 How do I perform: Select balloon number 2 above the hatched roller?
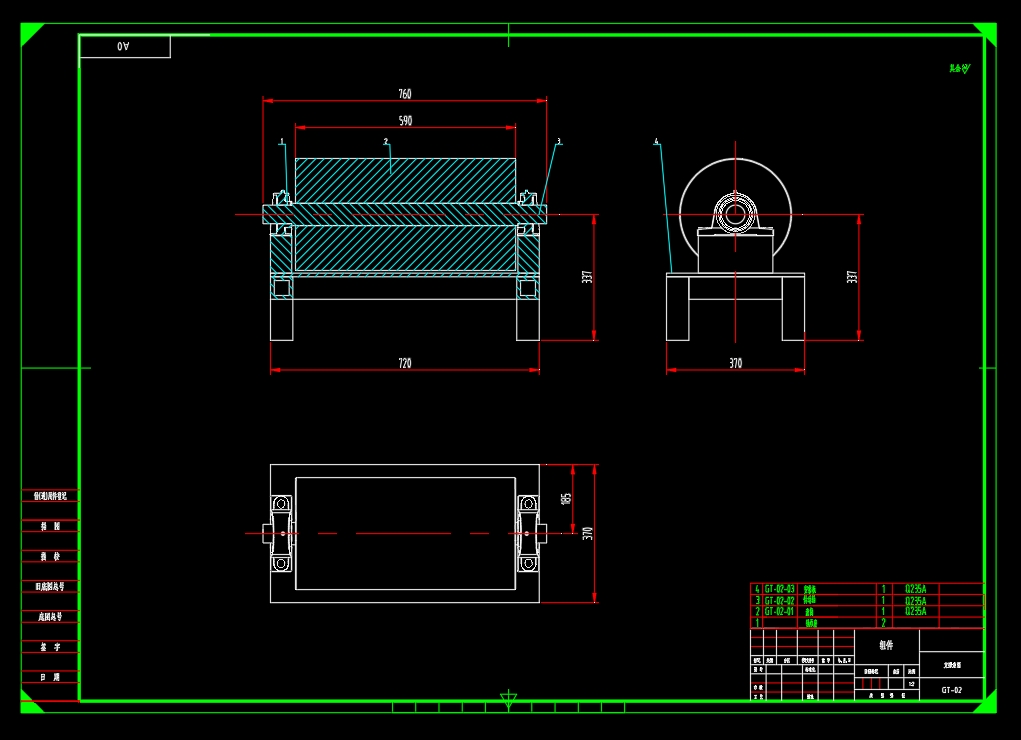coord(385,141)
